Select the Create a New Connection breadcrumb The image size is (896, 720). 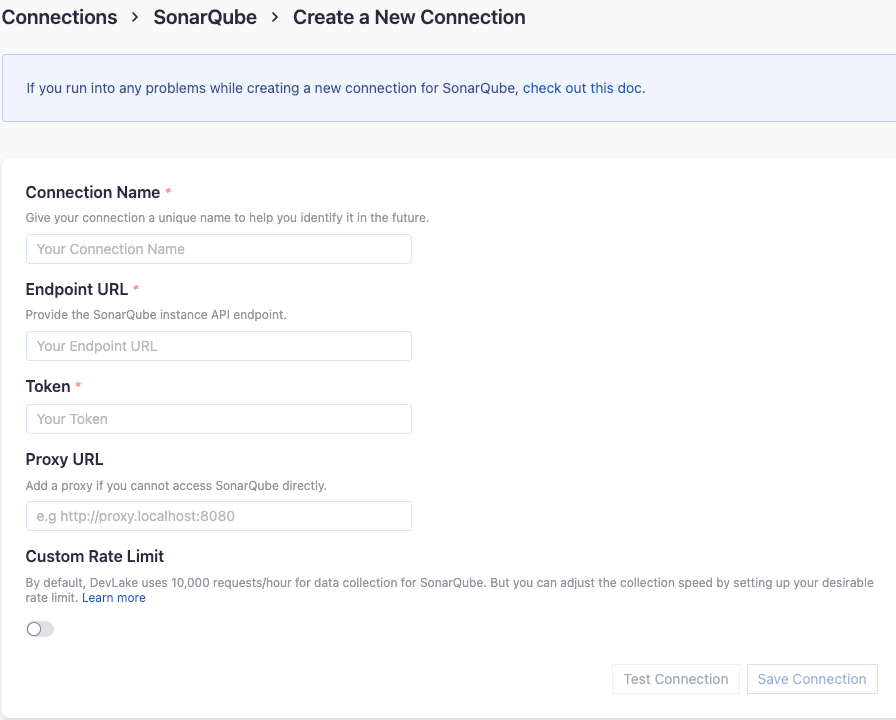pyautogui.click(x=409, y=17)
